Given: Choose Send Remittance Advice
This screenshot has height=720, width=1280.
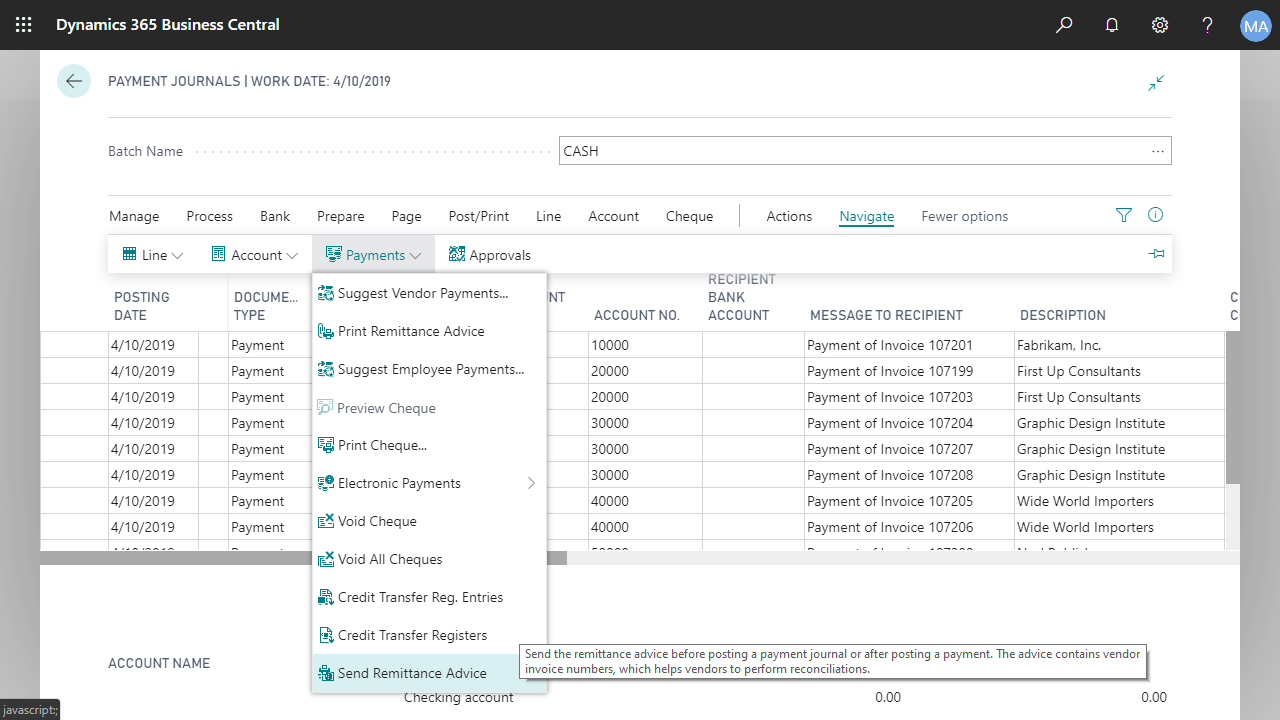Looking at the screenshot, I should tap(430, 673).
